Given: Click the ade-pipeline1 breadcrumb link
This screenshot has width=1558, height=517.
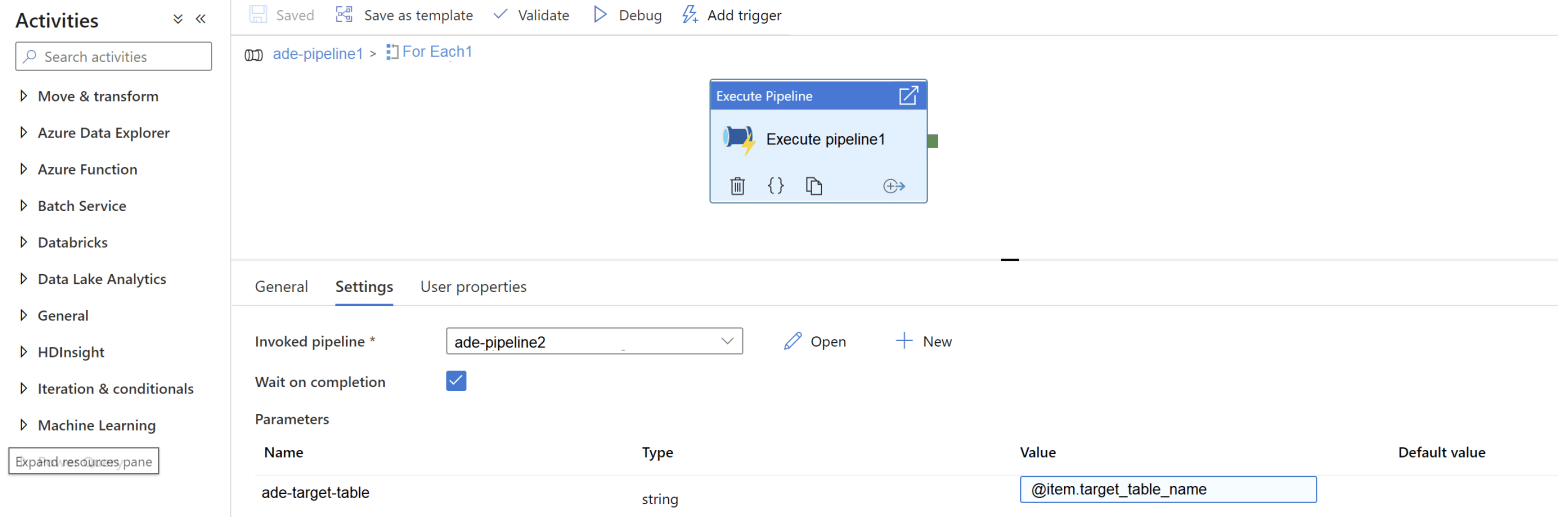Looking at the screenshot, I should pos(318,53).
